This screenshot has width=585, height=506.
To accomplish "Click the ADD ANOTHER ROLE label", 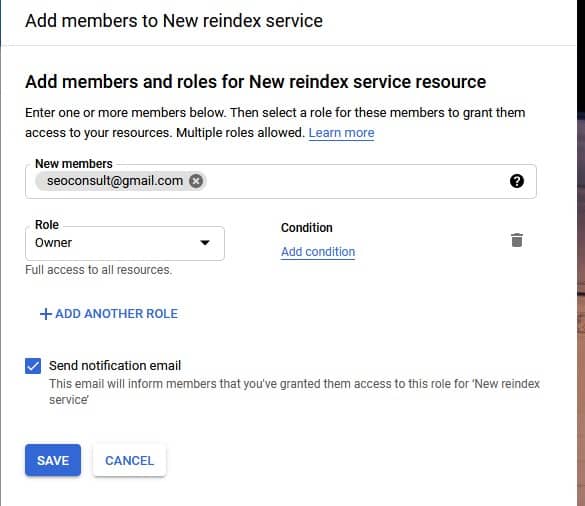I will click(x=116, y=314).
